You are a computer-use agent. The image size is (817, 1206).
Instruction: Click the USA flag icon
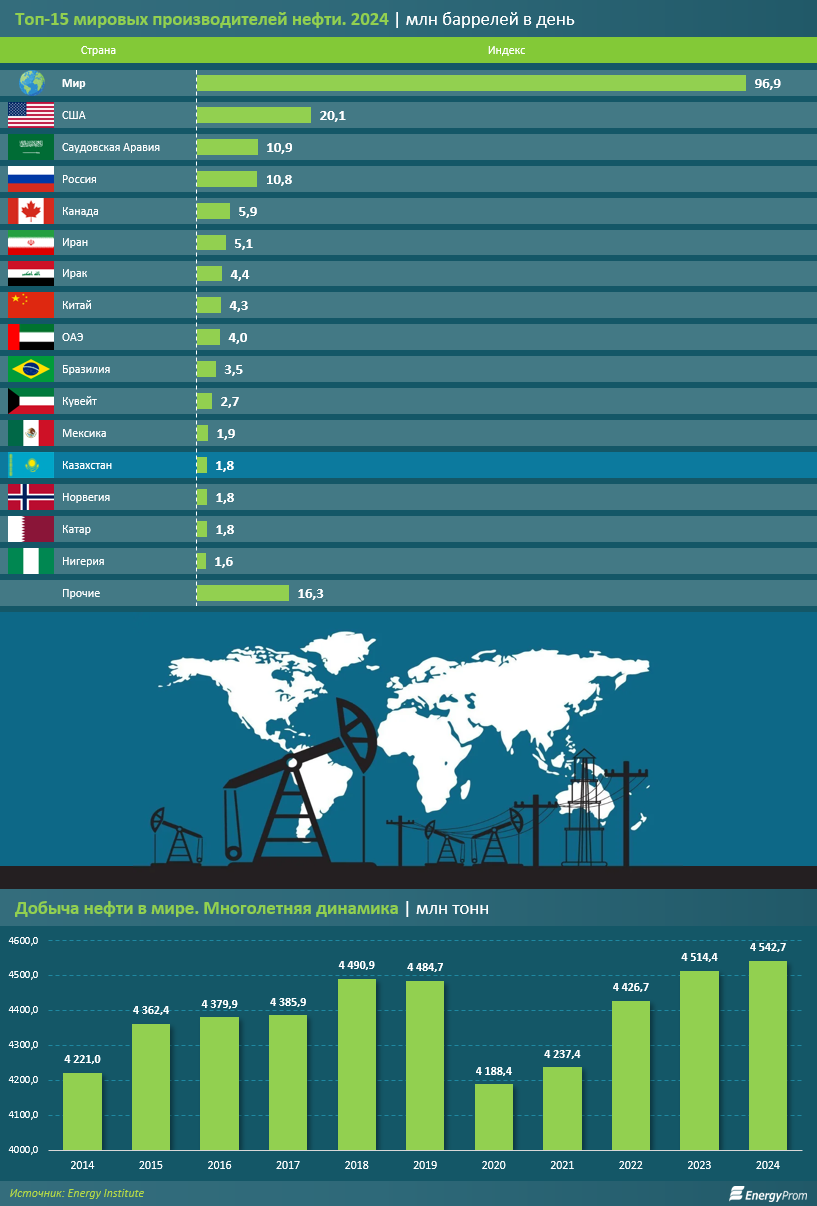pos(31,115)
